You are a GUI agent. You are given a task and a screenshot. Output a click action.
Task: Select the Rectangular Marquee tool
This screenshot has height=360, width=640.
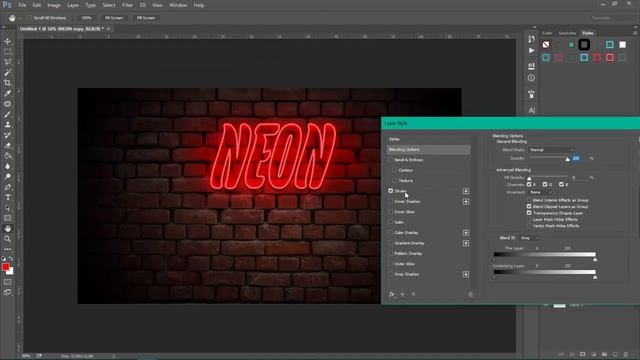coord(8,51)
